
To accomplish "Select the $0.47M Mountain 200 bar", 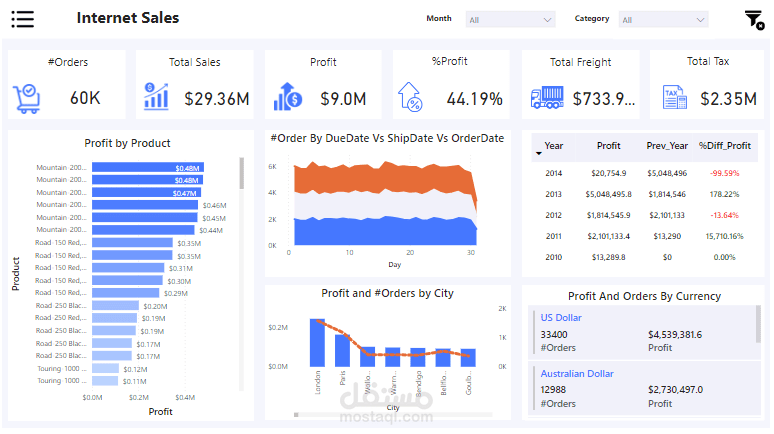I will (x=146, y=193).
